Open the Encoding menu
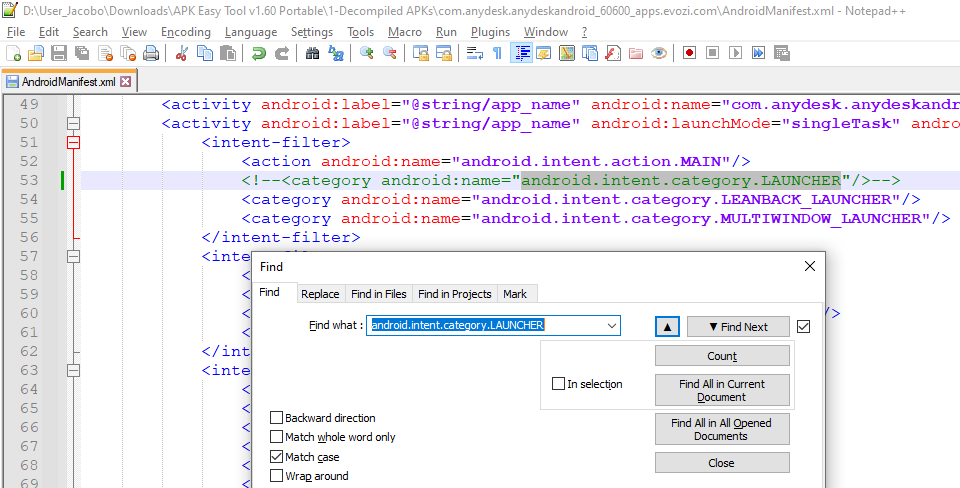Image resolution: width=960 pixels, height=488 pixels. click(186, 32)
